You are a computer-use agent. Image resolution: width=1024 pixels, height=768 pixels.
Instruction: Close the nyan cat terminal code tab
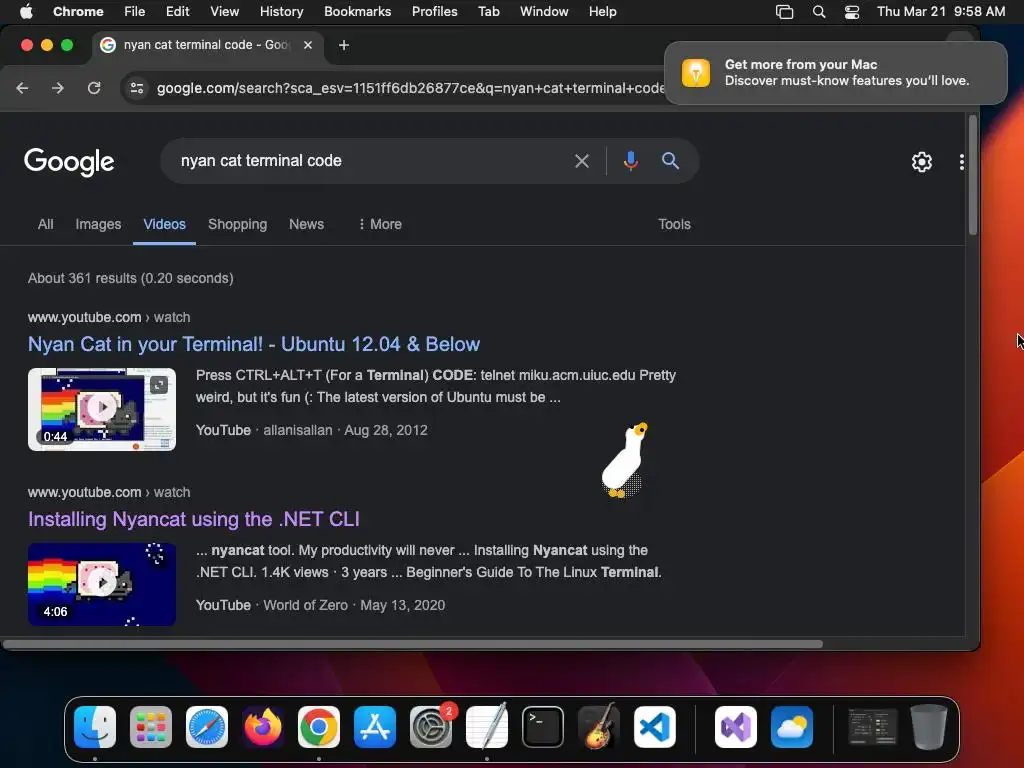[x=308, y=44]
